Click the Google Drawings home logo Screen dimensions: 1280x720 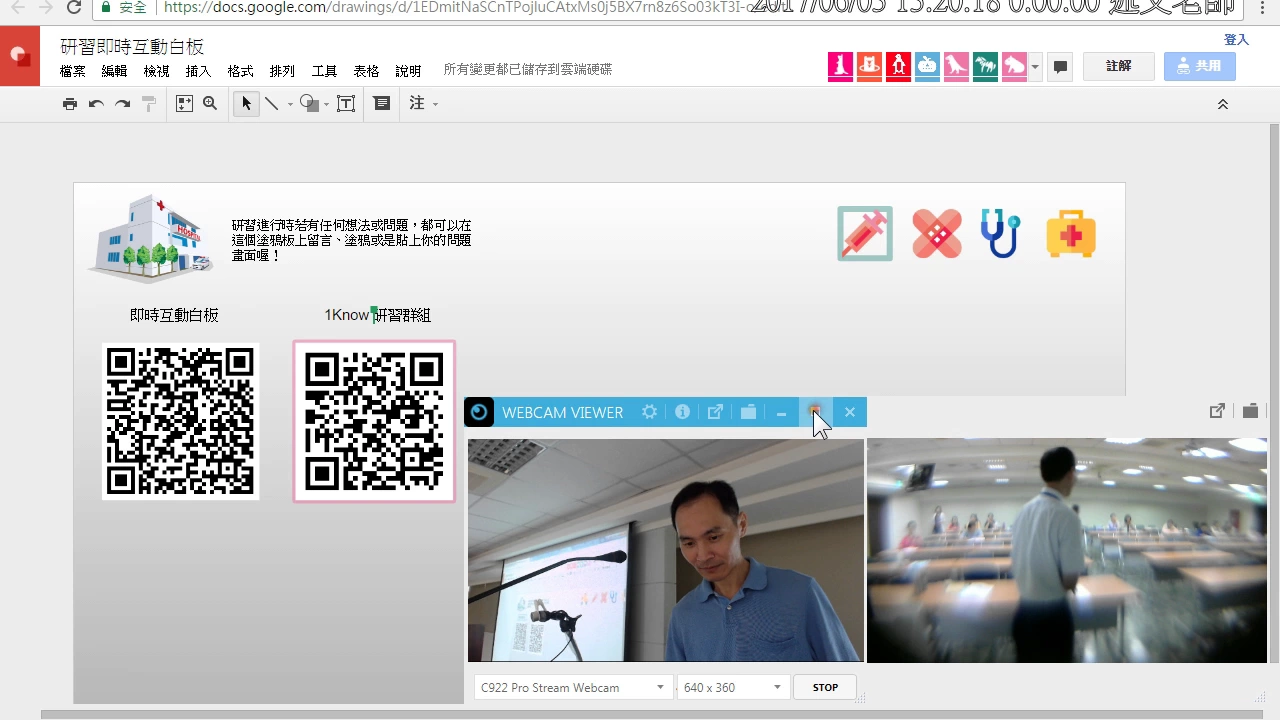20,56
